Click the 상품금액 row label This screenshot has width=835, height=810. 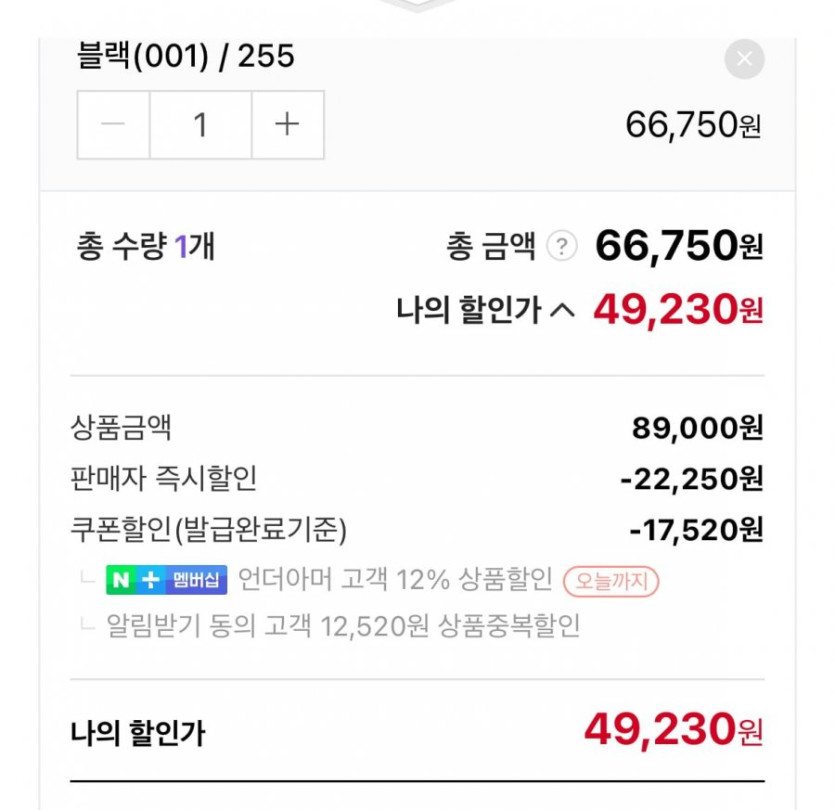coord(121,428)
